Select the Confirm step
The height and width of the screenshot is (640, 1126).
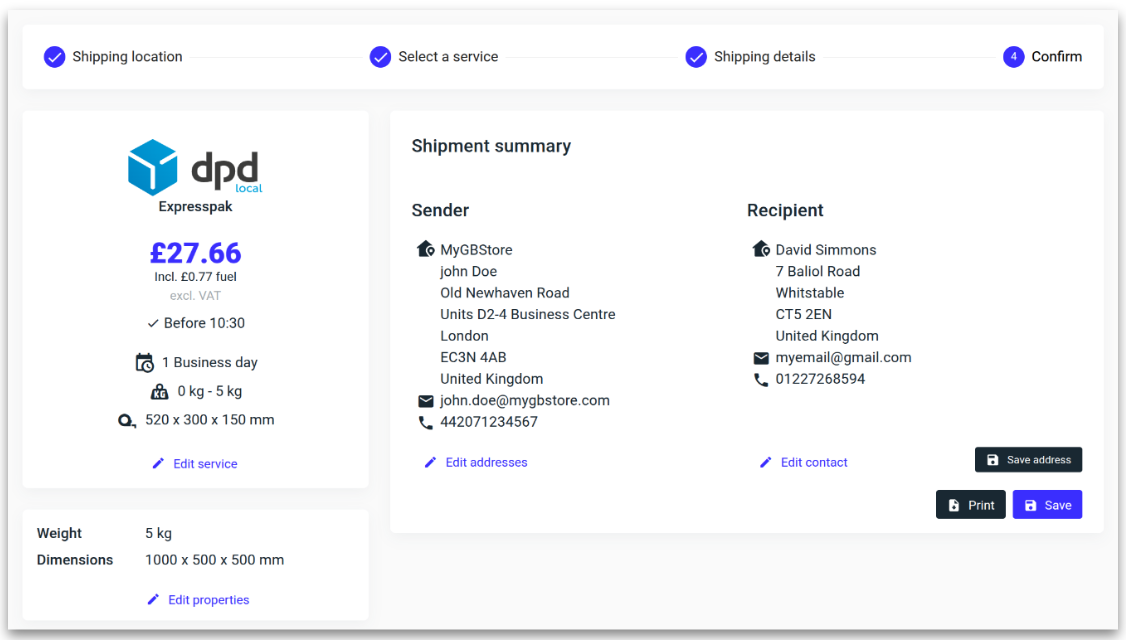click(1043, 57)
